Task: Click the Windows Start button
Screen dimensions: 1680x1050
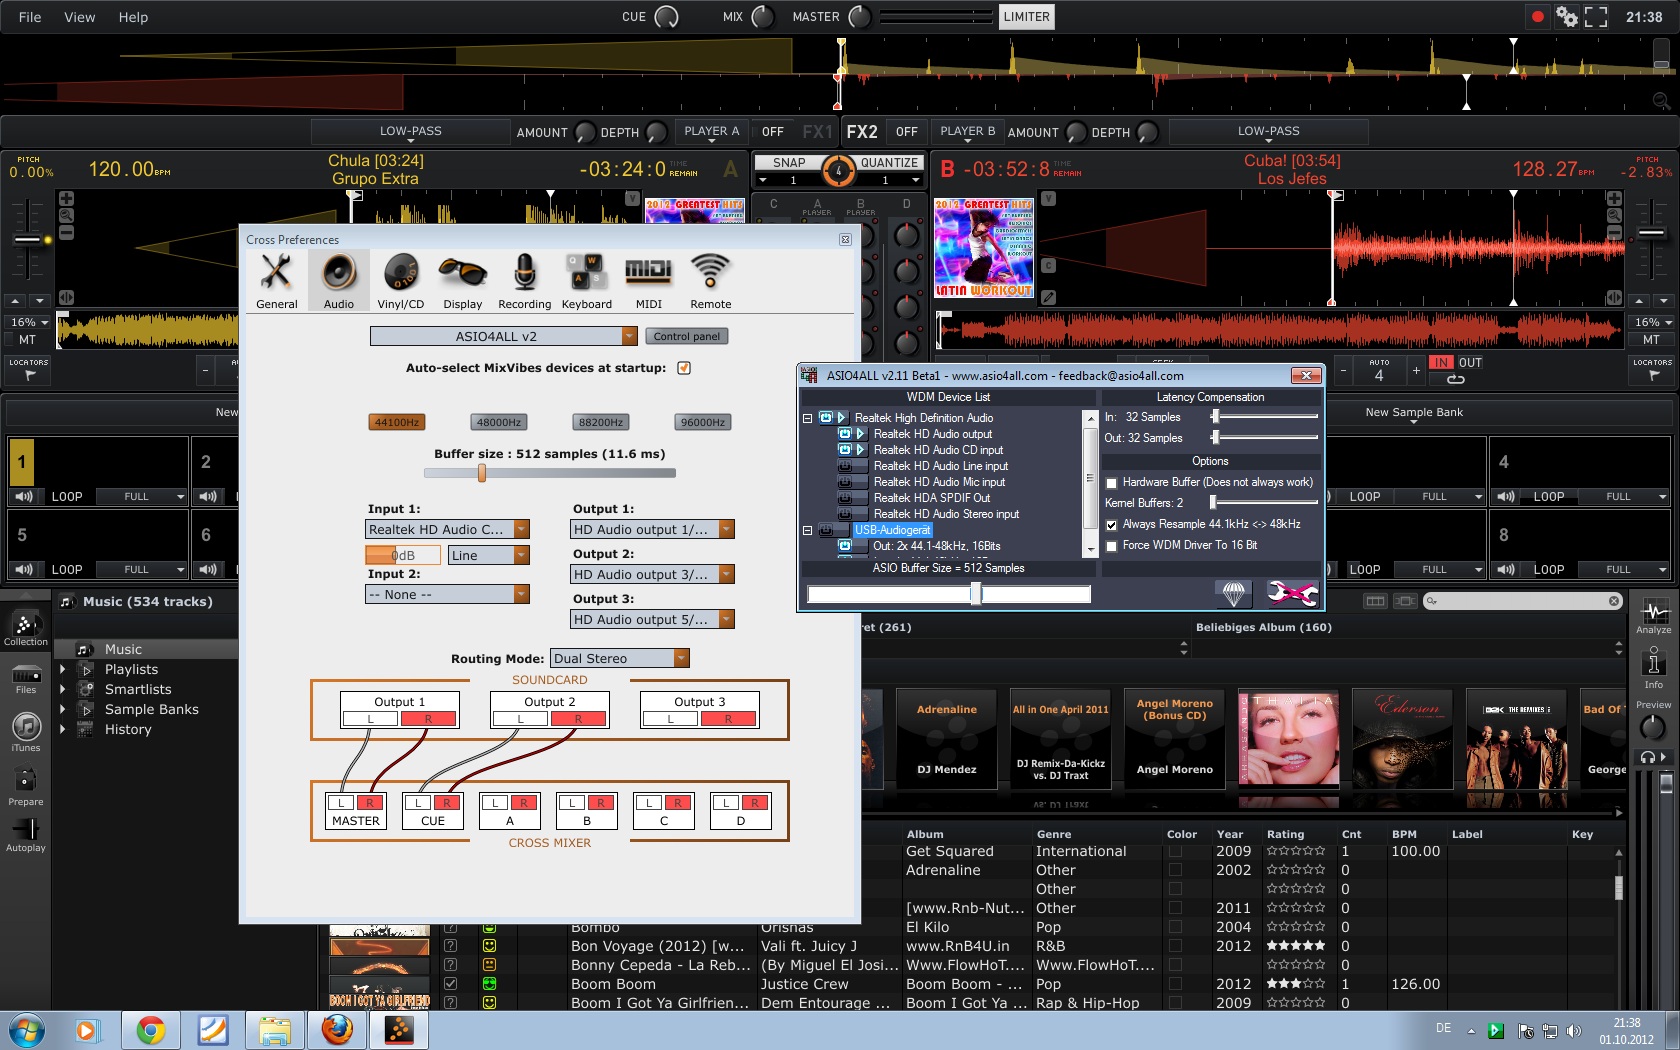Action: pyautogui.click(x=28, y=1029)
